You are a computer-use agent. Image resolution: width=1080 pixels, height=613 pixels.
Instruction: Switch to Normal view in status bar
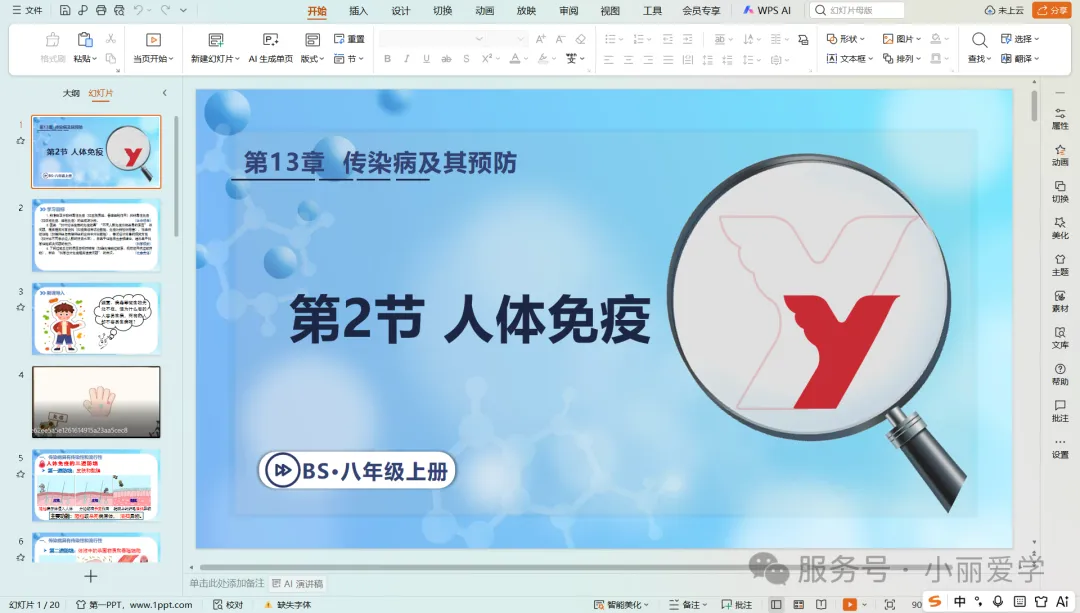click(776, 604)
